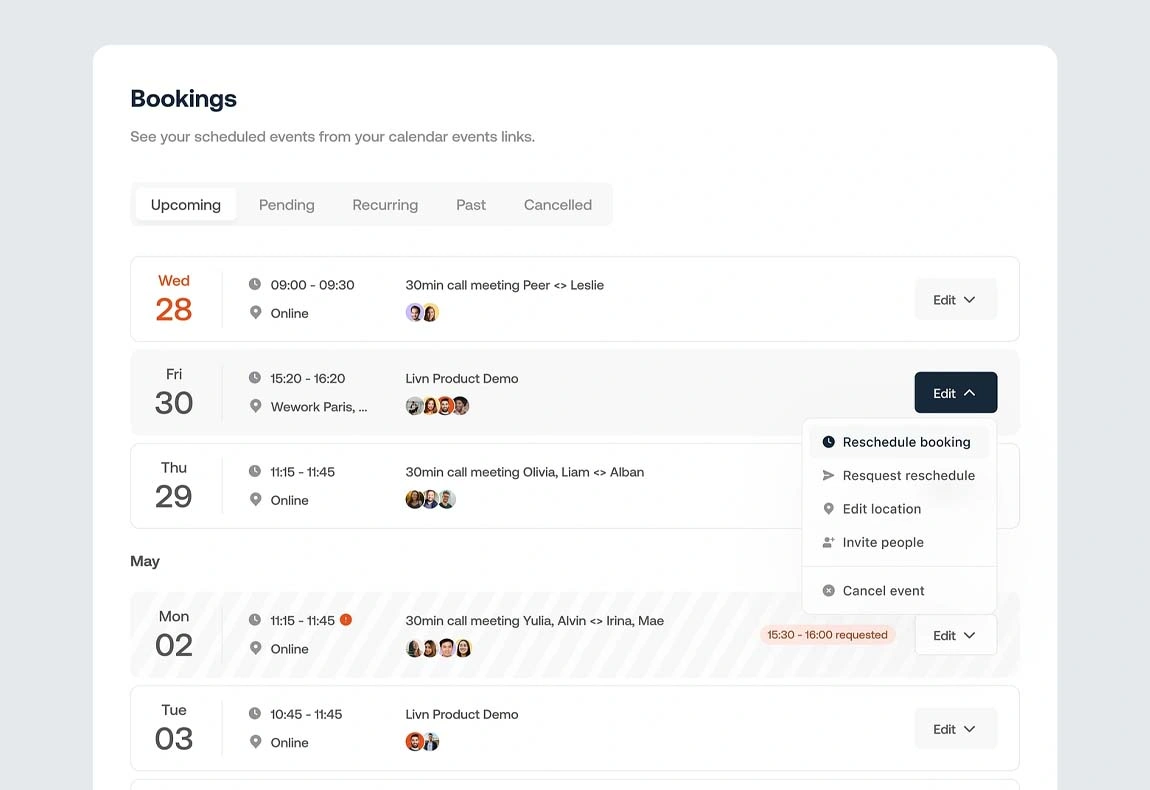Click the clock icon for Reschedule booking

click(828, 441)
